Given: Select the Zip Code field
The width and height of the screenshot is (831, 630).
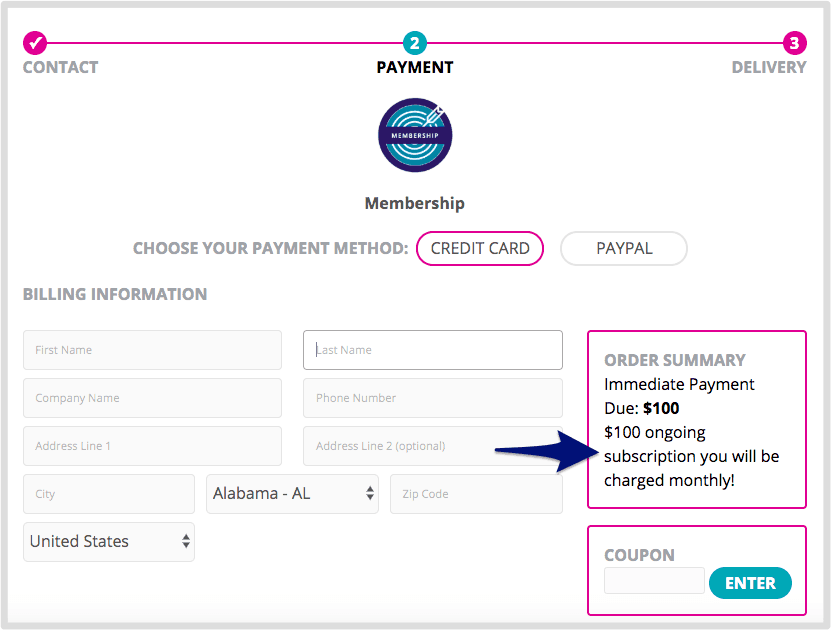Looking at the screenshot, I should (x=476, y=493).
